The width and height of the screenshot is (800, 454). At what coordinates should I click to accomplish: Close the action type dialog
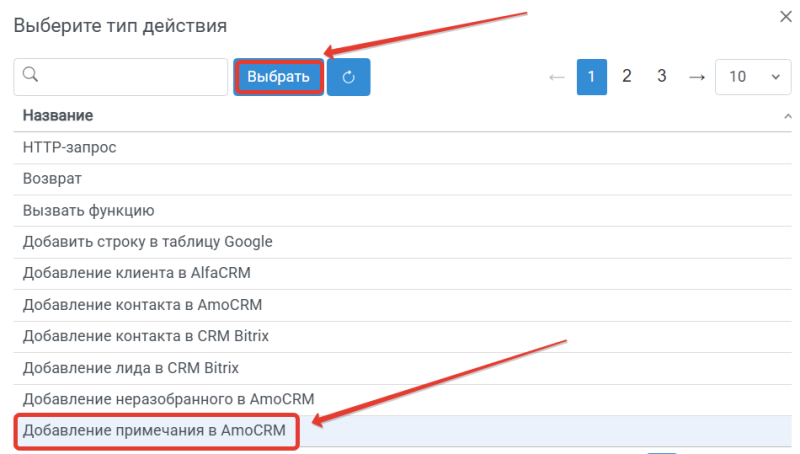tap(786, 17)
